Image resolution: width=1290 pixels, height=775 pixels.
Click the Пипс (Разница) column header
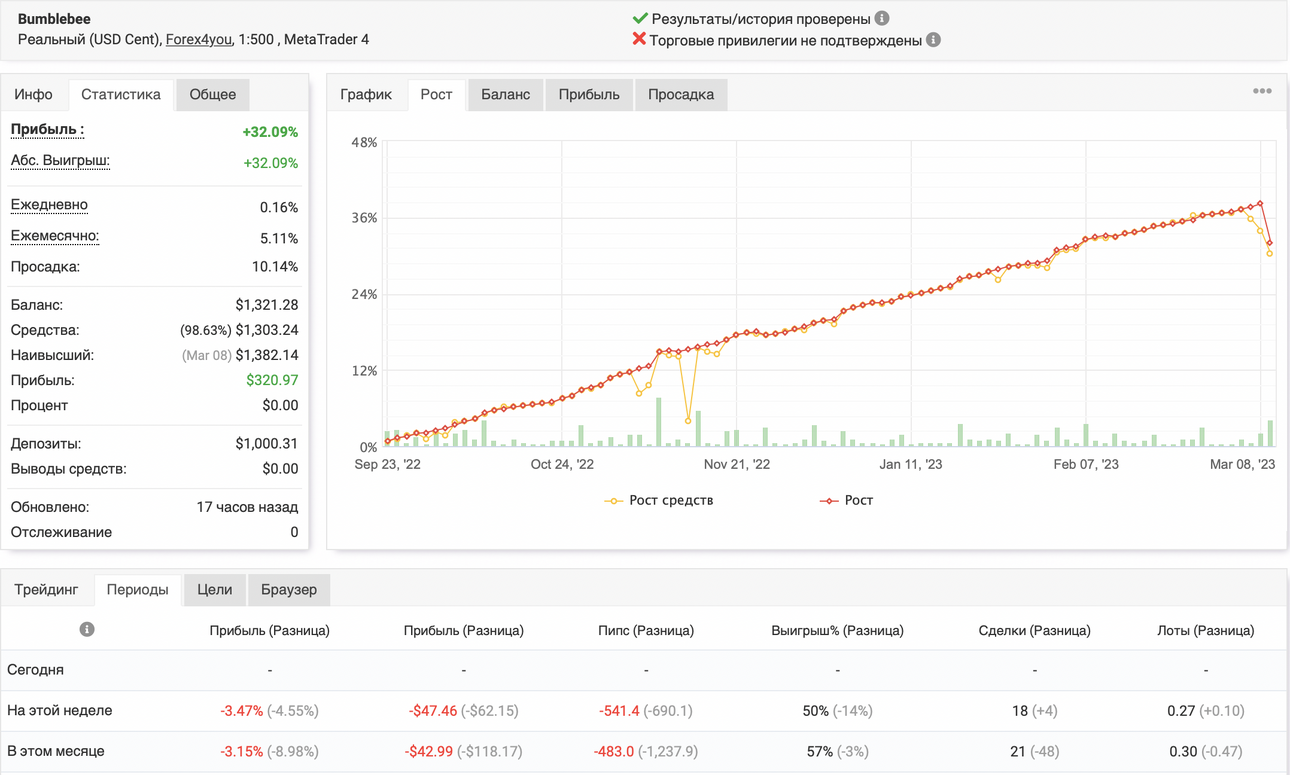click(646, 631)
